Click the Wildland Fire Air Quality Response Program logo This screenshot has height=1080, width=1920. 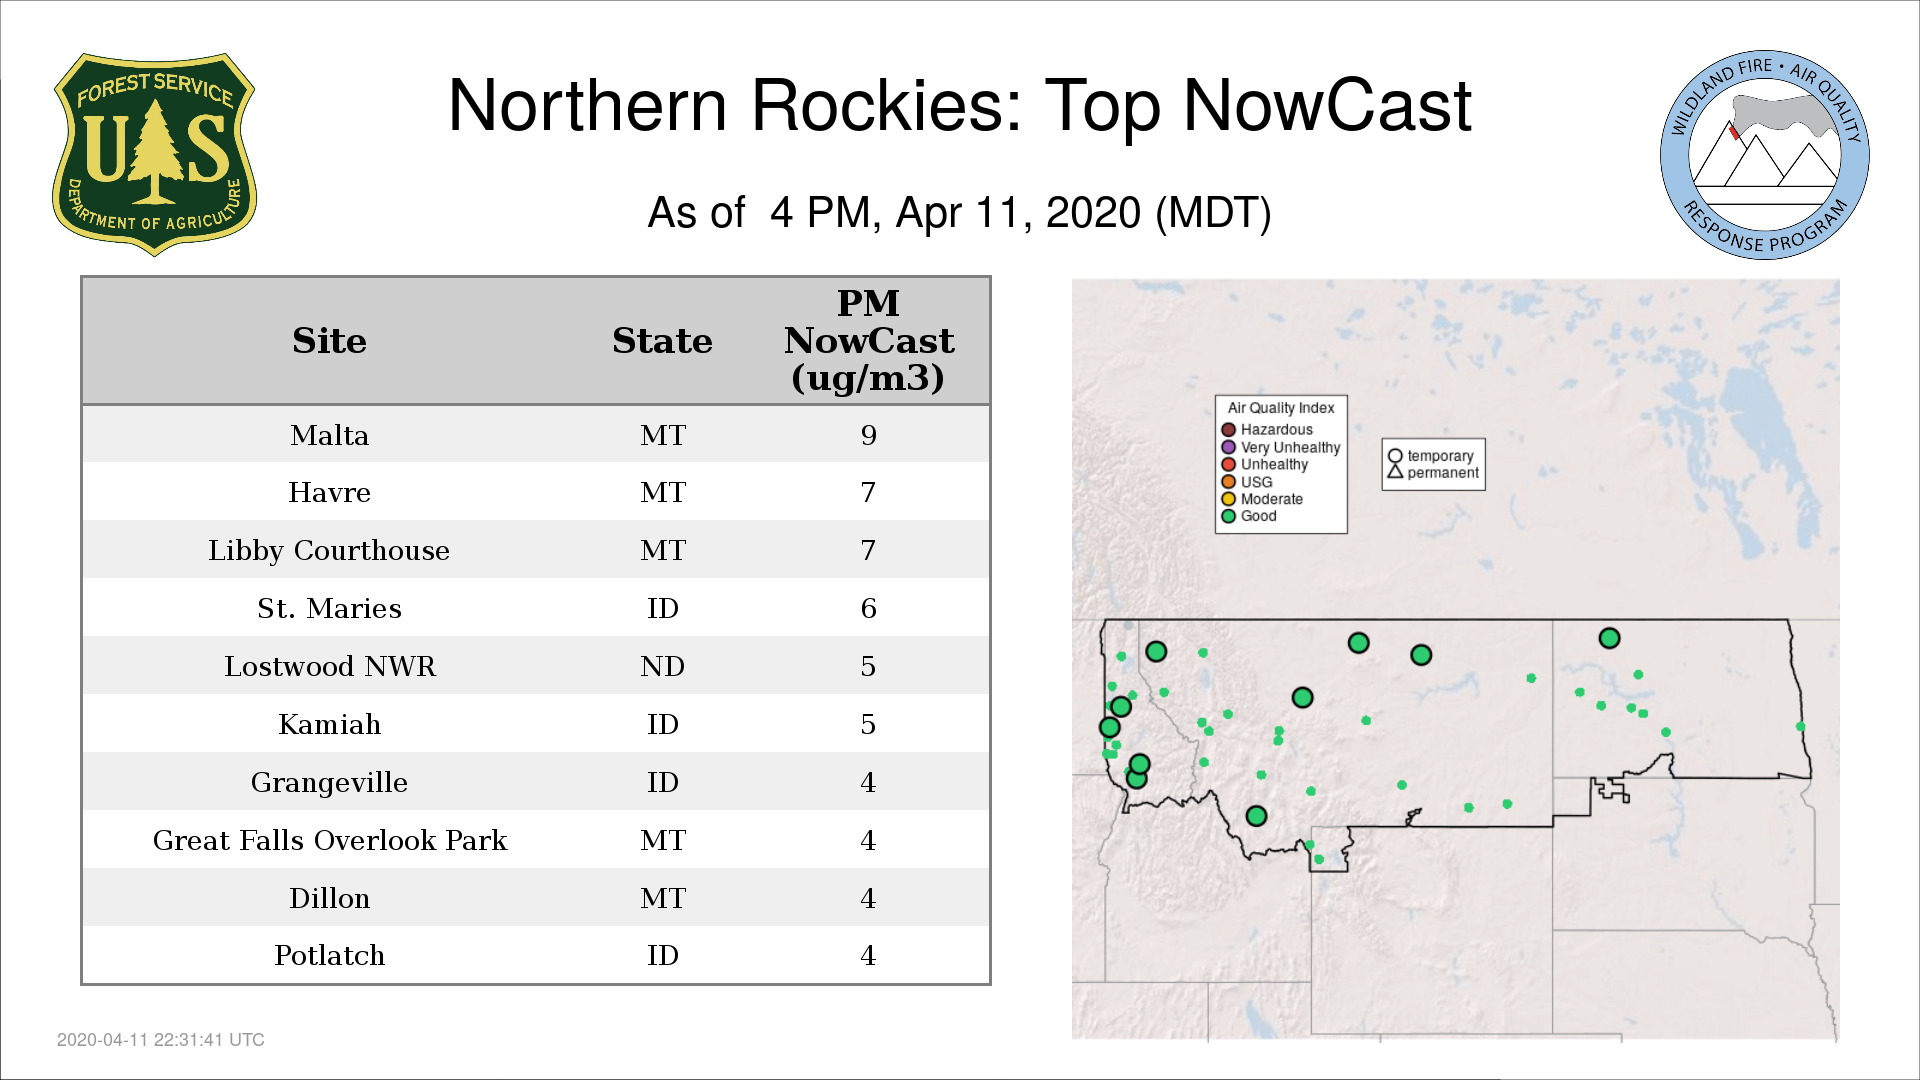pos(1764,155)
